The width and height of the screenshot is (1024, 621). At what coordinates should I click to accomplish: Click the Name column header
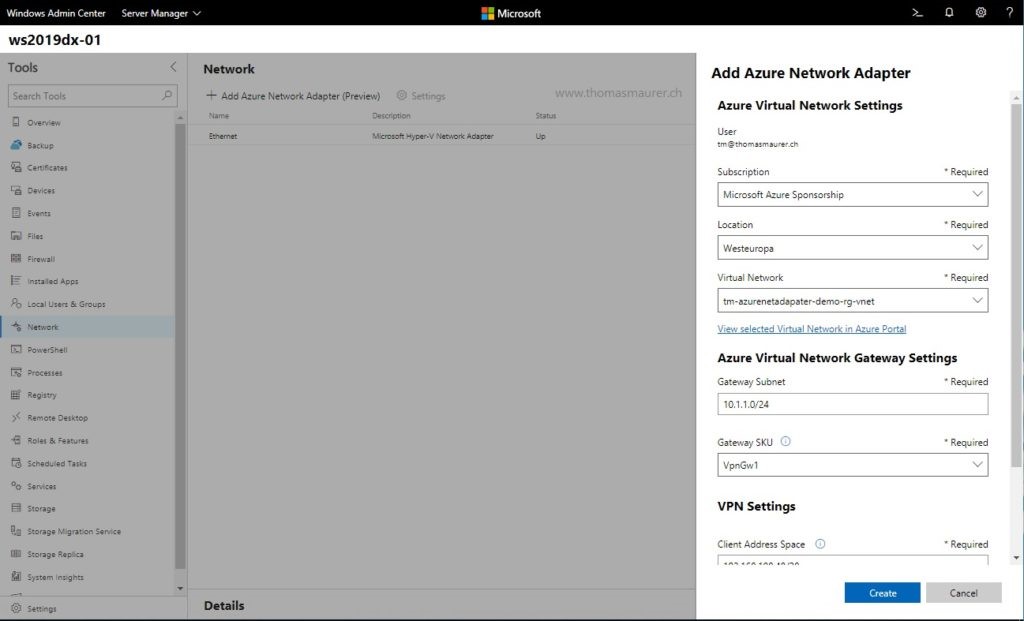click(x=219, y=116)
